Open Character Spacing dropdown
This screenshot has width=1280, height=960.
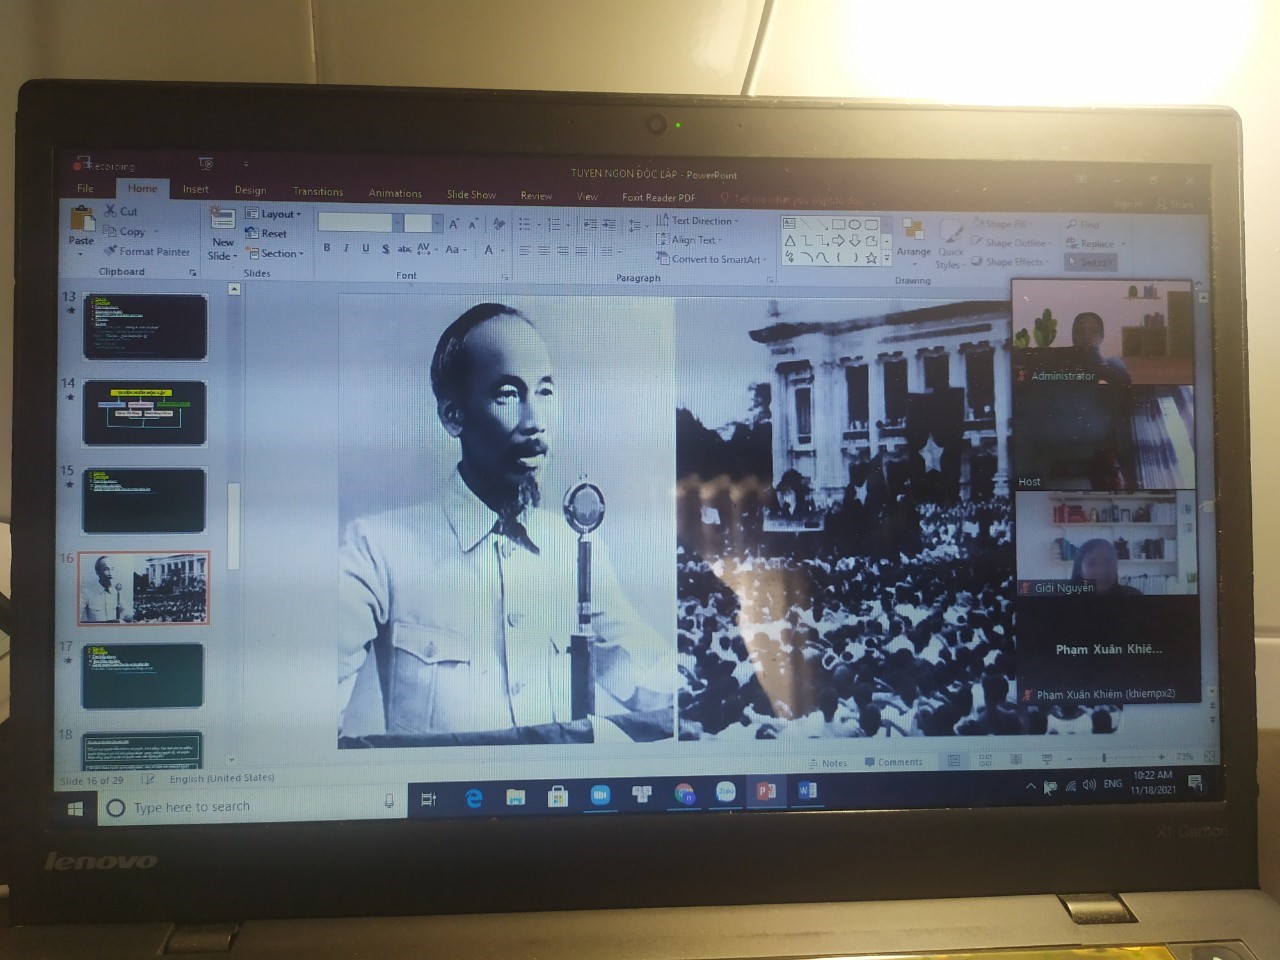pos(427,249)
